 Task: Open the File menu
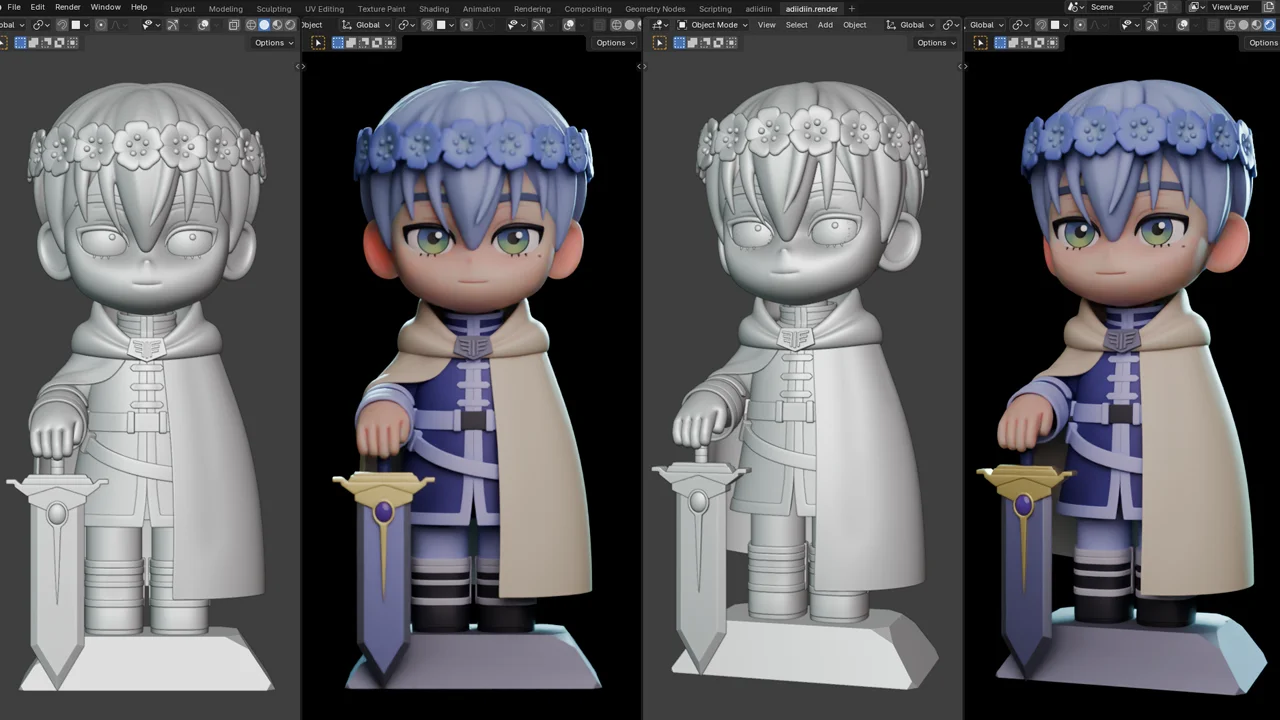pyautogui.click(x=14, y=8)
